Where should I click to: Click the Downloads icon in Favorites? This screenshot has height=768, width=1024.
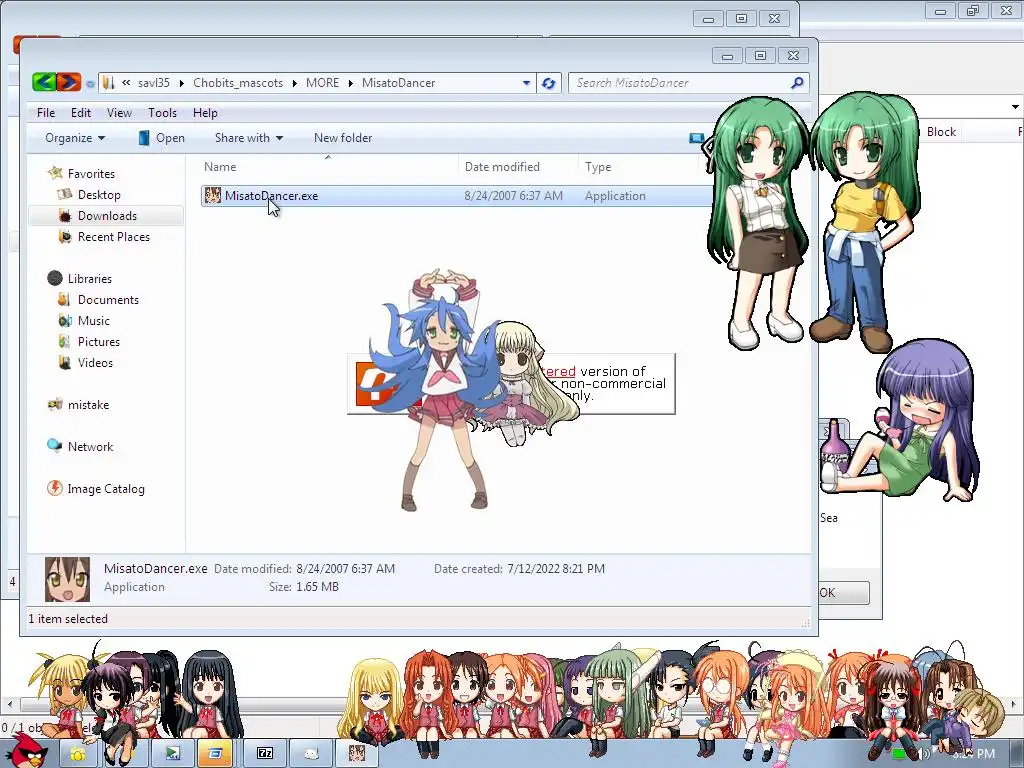point(65,216)
